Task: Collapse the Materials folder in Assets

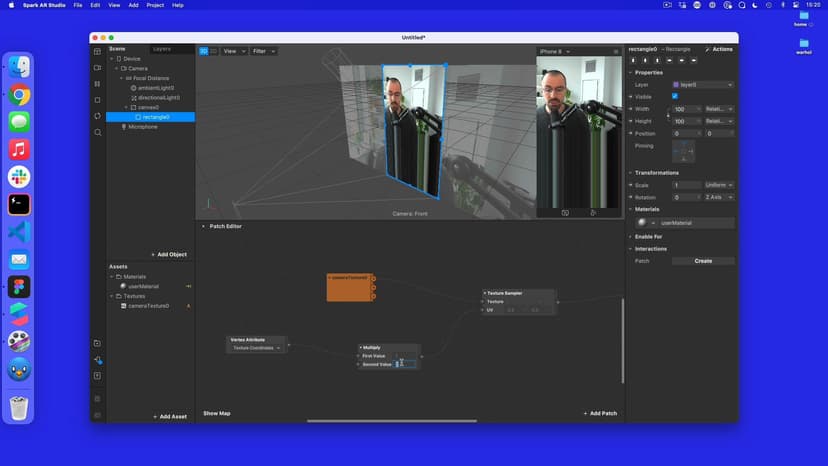Action: click(111, 276)
